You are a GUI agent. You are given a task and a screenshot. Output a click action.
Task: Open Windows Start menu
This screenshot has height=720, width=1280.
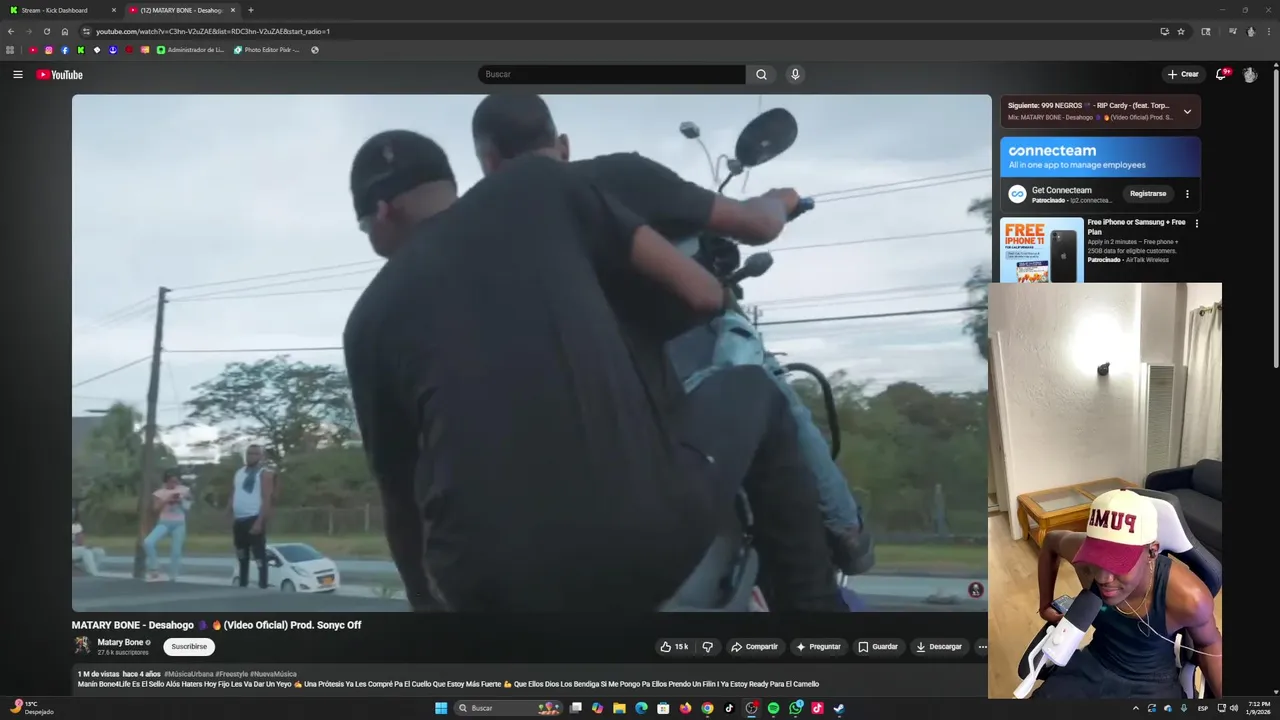coord(441,708)
